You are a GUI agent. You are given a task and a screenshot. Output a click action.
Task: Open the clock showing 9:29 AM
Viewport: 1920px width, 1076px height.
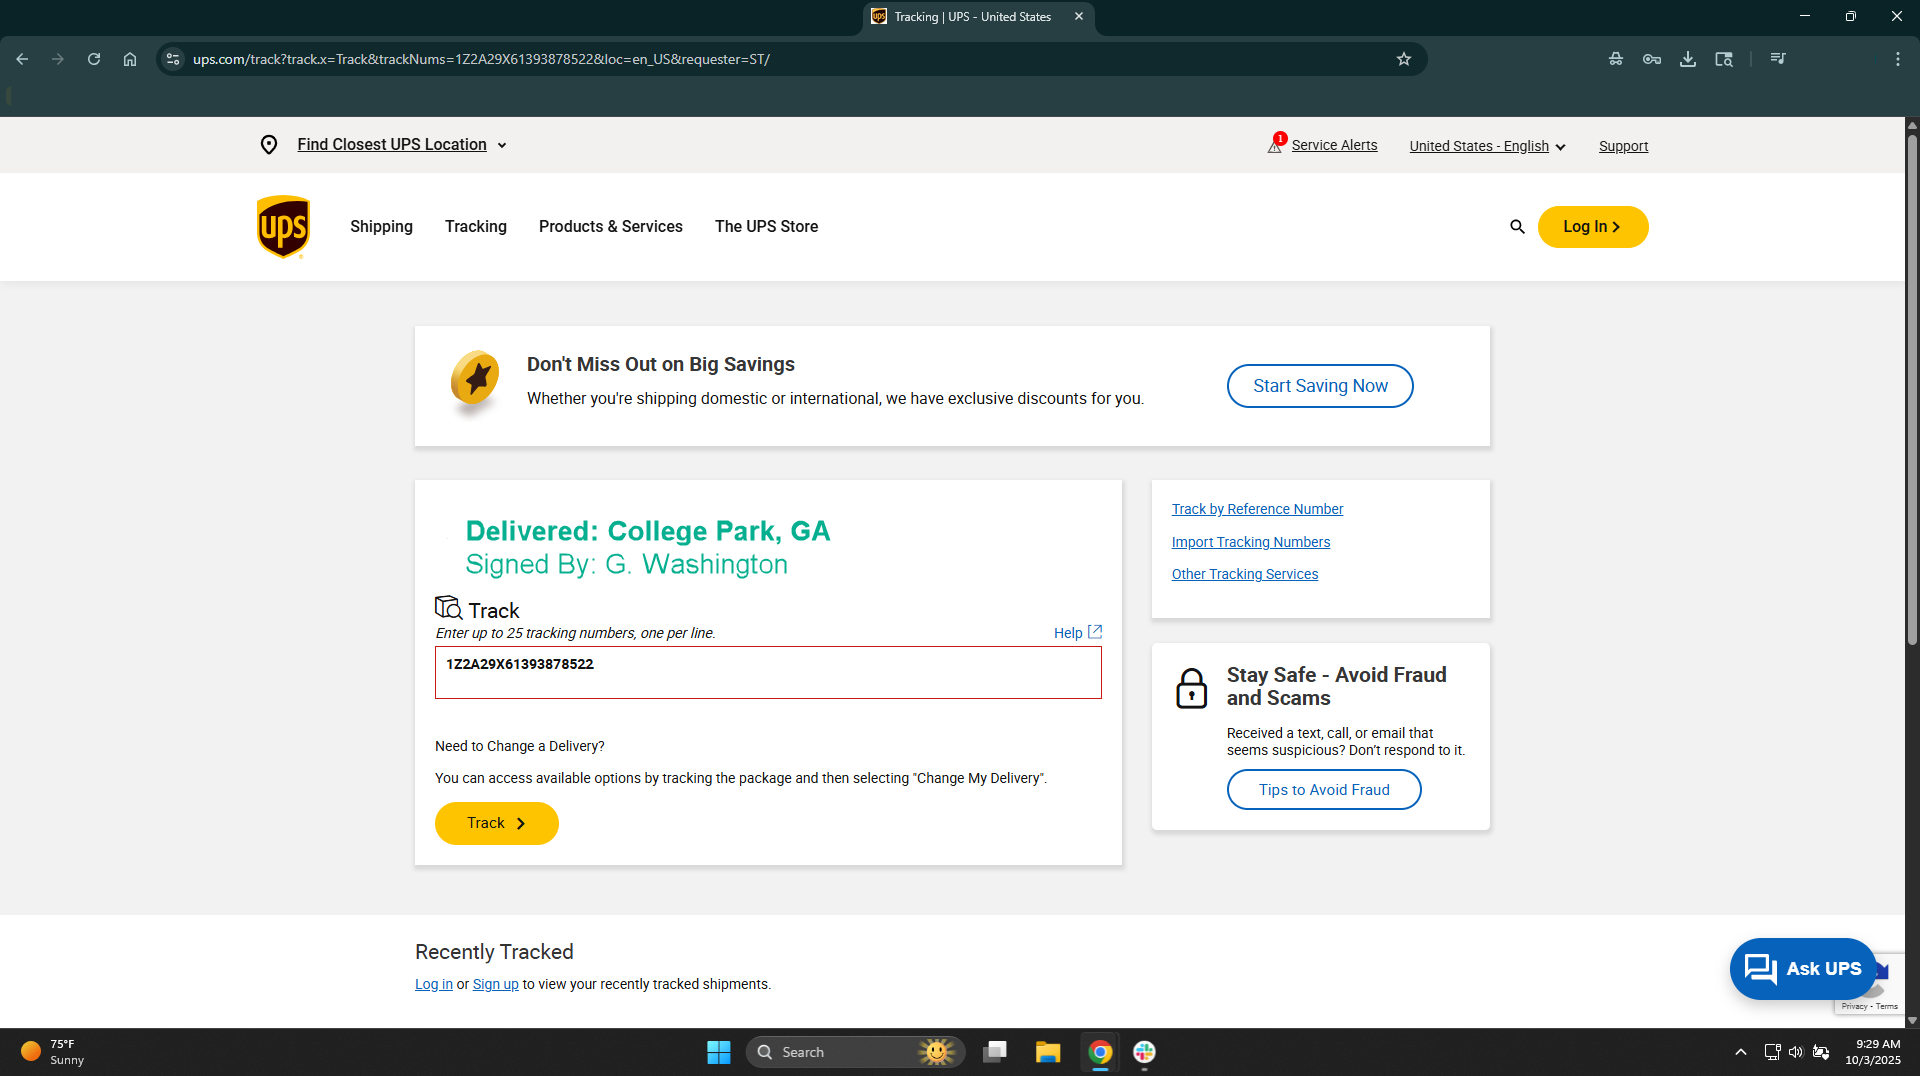[x=1872, y=1052]
